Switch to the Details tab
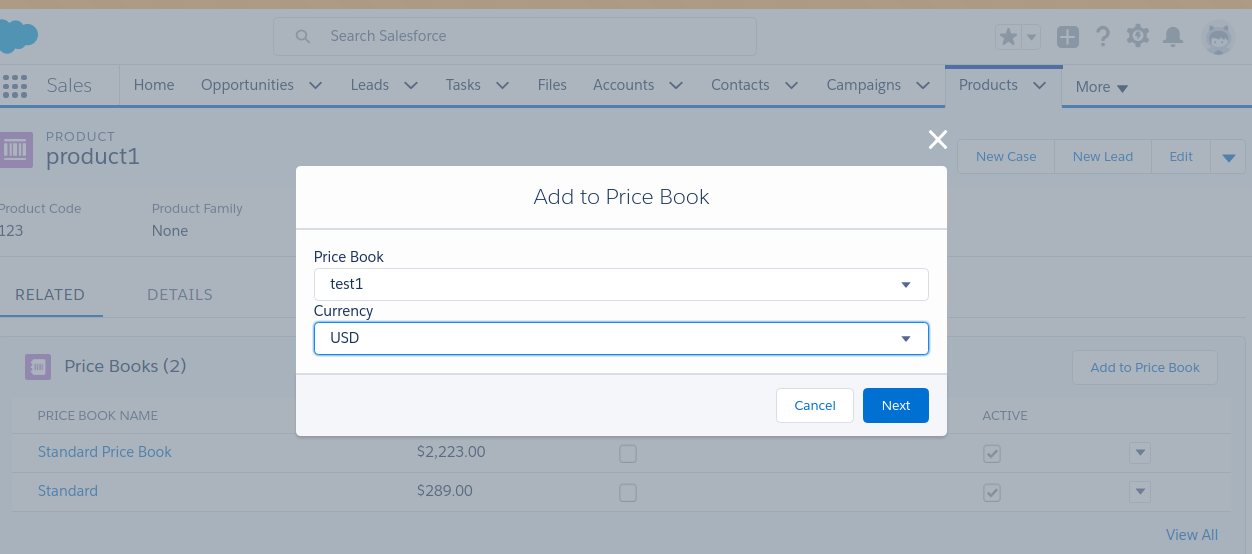 pos(180,295)
